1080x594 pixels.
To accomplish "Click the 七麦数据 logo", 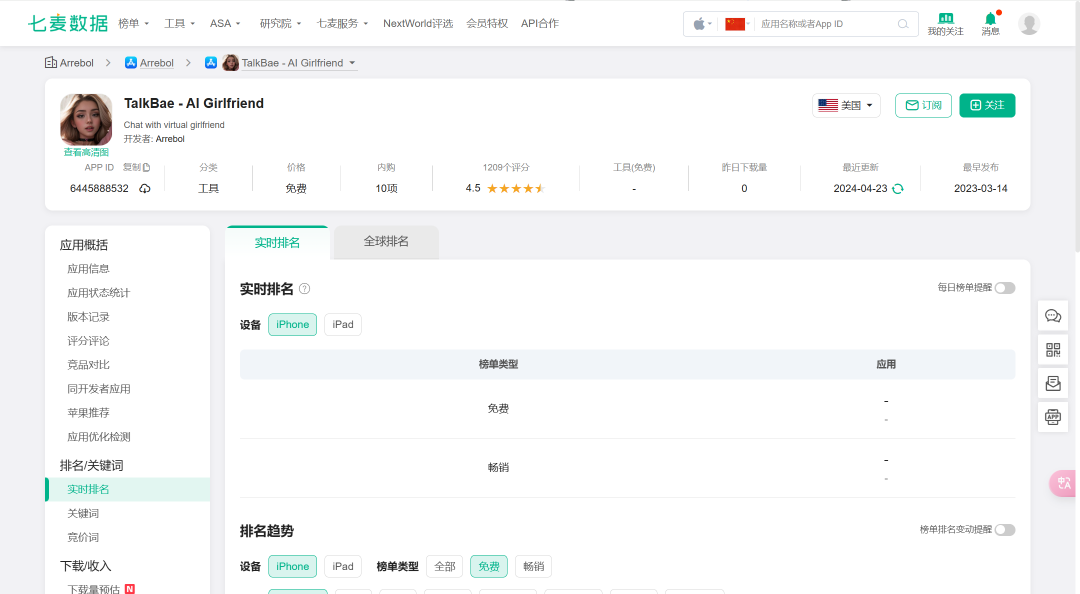I will point(68,23).
